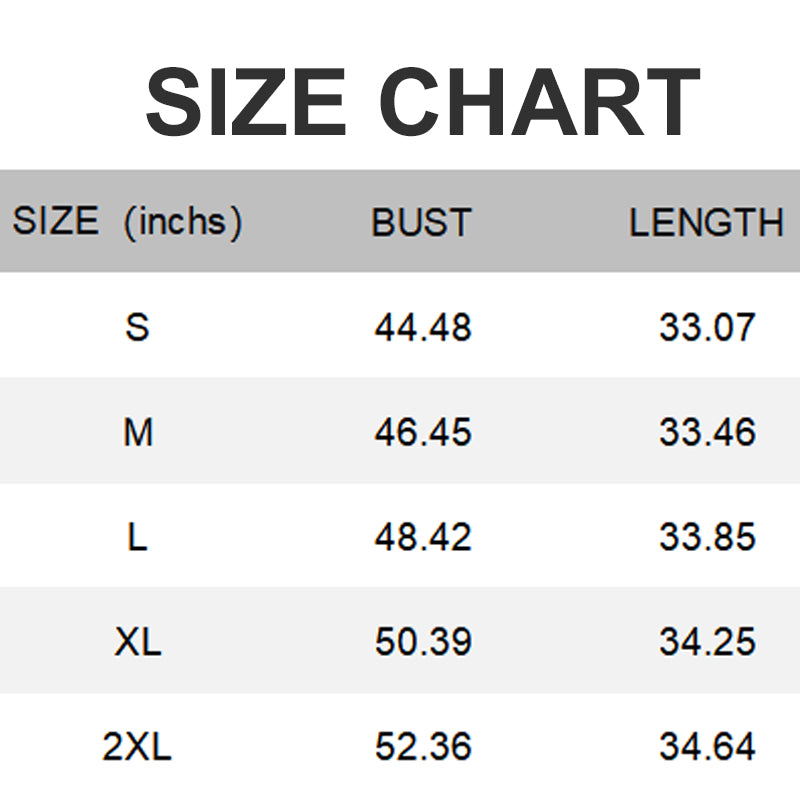
Task: Click the length value 34.25
Action: pos(707,641)
